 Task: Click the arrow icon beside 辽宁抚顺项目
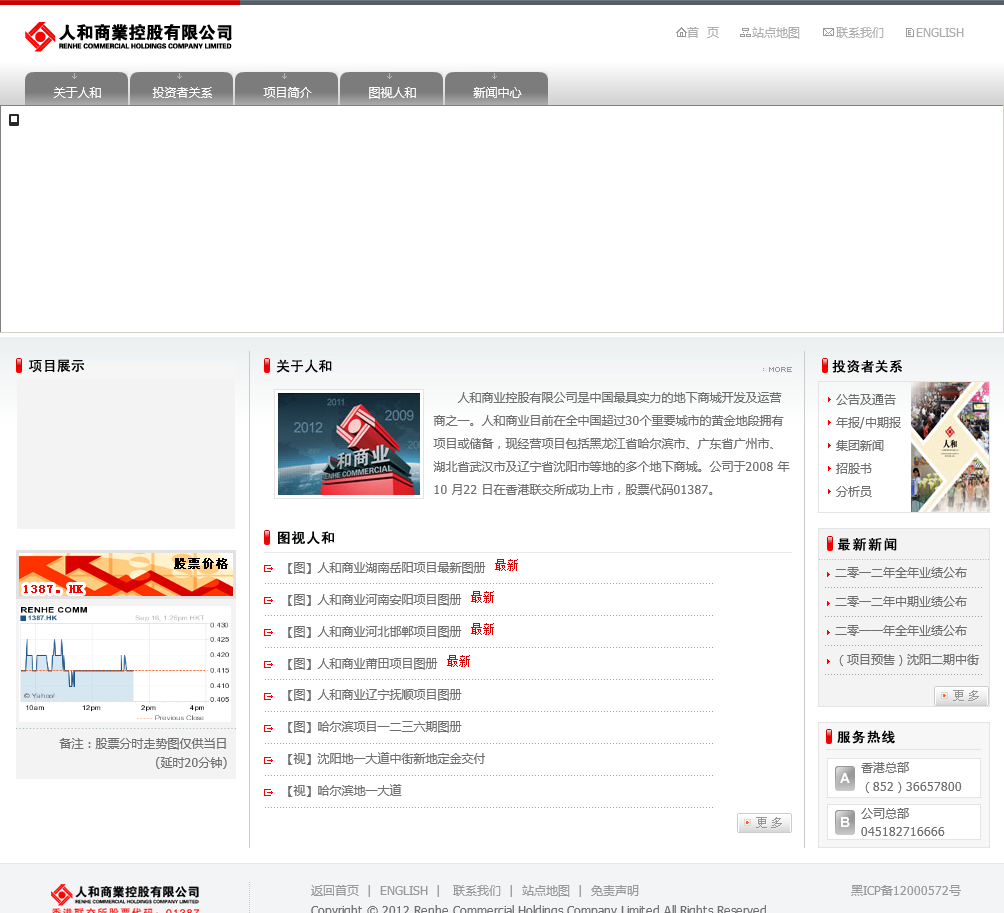(x=269, y=697)
